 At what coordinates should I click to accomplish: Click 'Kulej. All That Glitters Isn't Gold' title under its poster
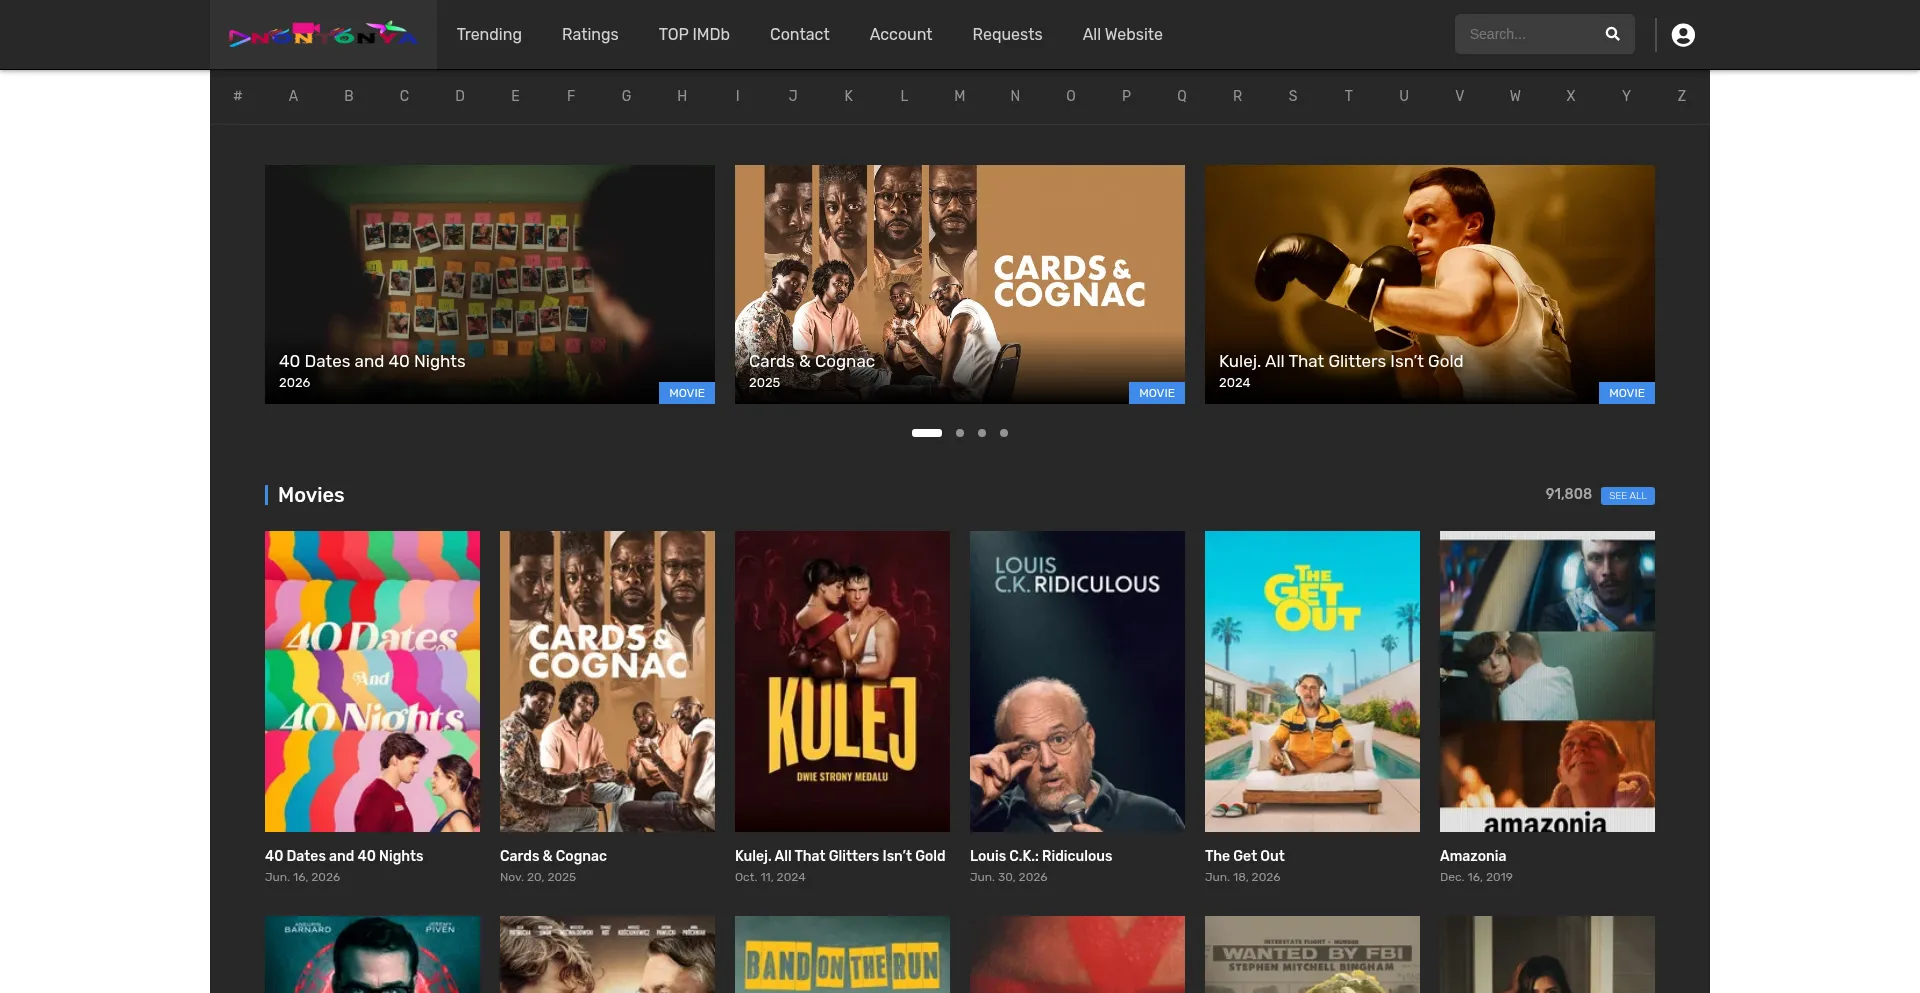pos(840,856)
